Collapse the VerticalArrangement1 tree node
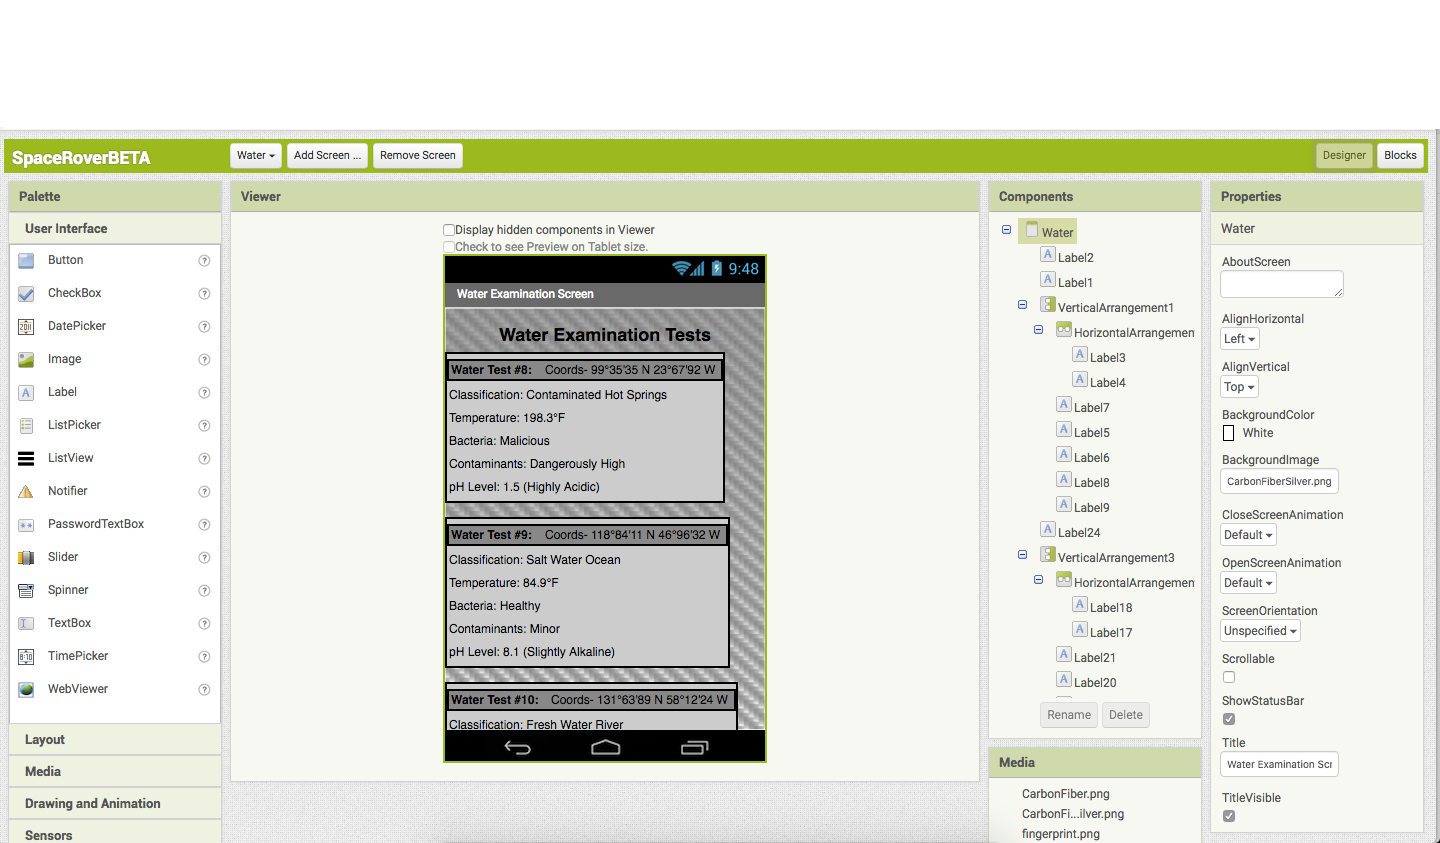This screenshot has height=843, width=1440. (x=1022, y=304)
